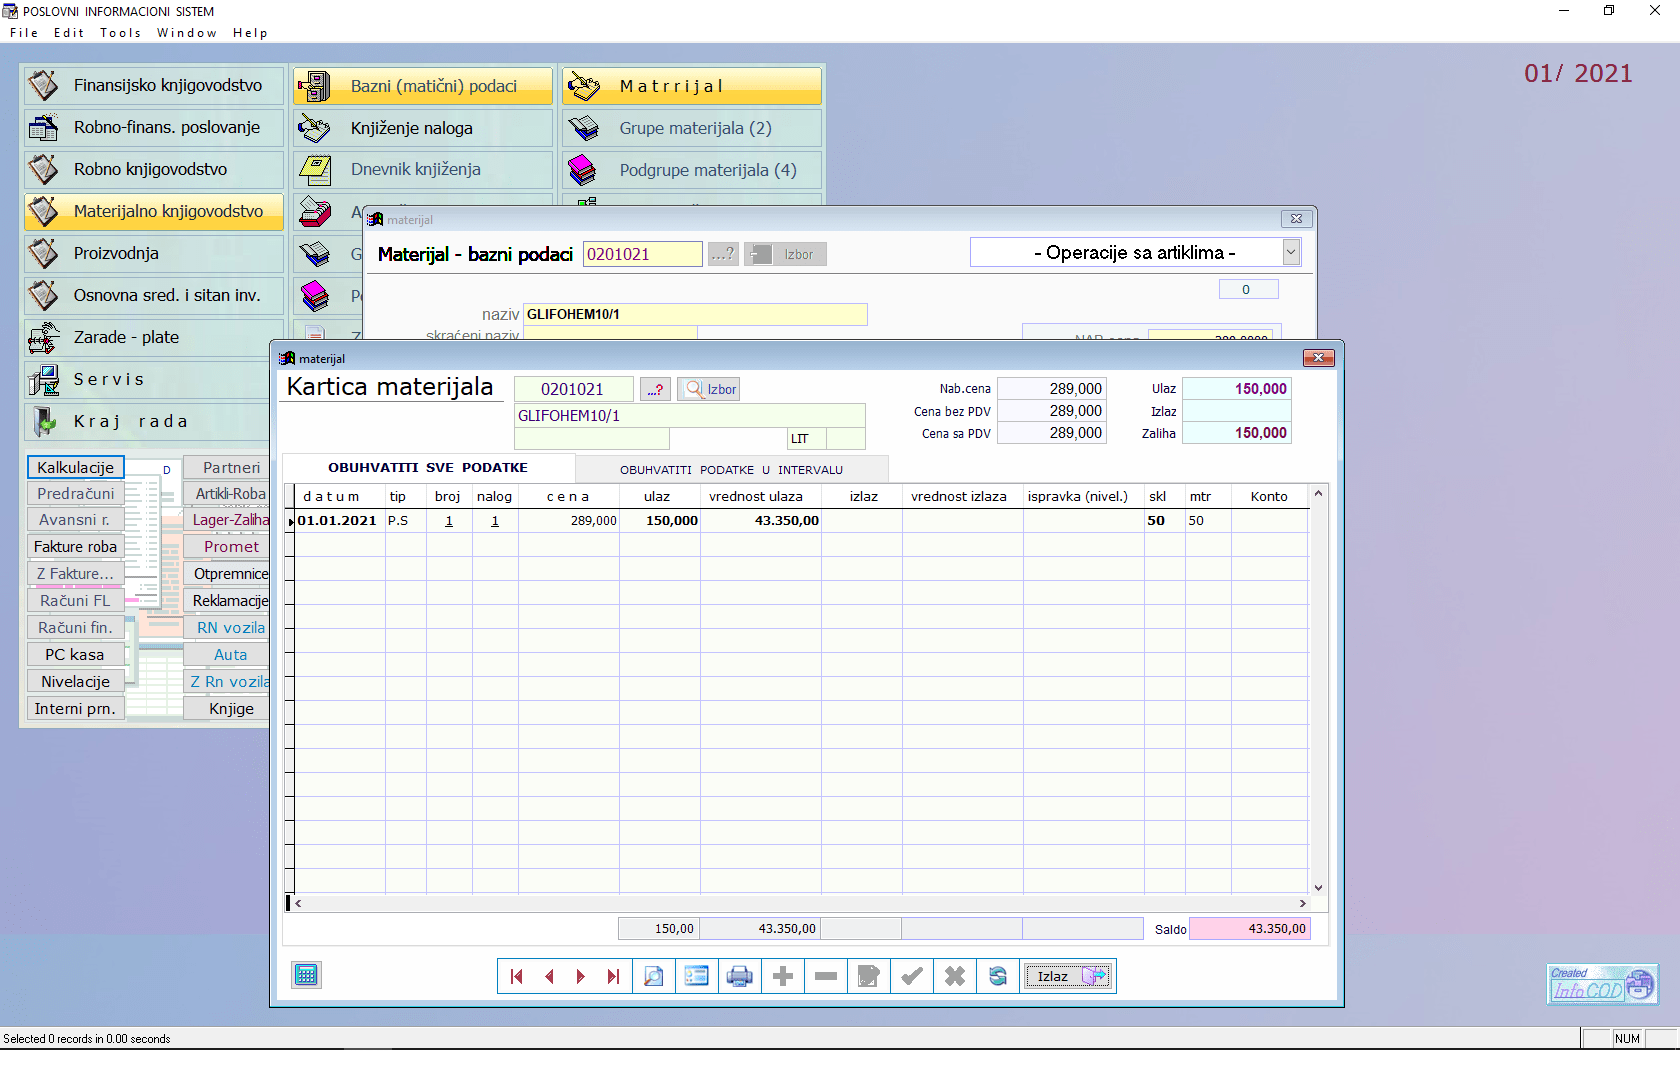Open the record form view icon

tap(696, 976)
